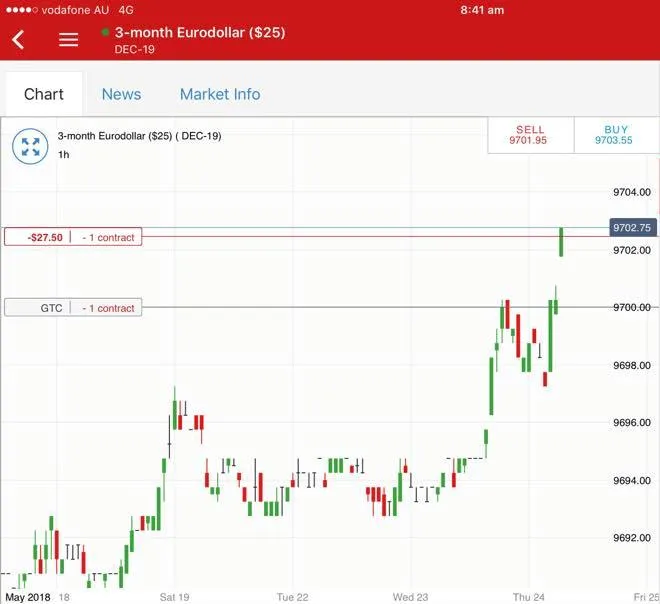Tap the 9696.00 price axis label
The image size is (660, 604).
click(x=632, y=423)
